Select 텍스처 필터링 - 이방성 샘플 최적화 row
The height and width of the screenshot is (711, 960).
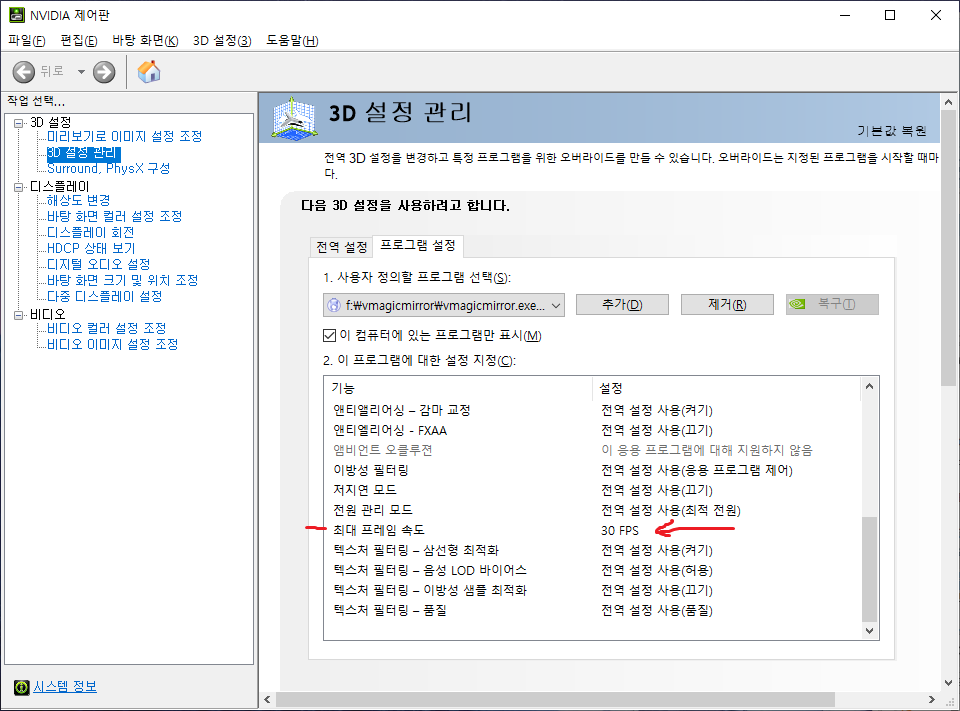point(593,590)
